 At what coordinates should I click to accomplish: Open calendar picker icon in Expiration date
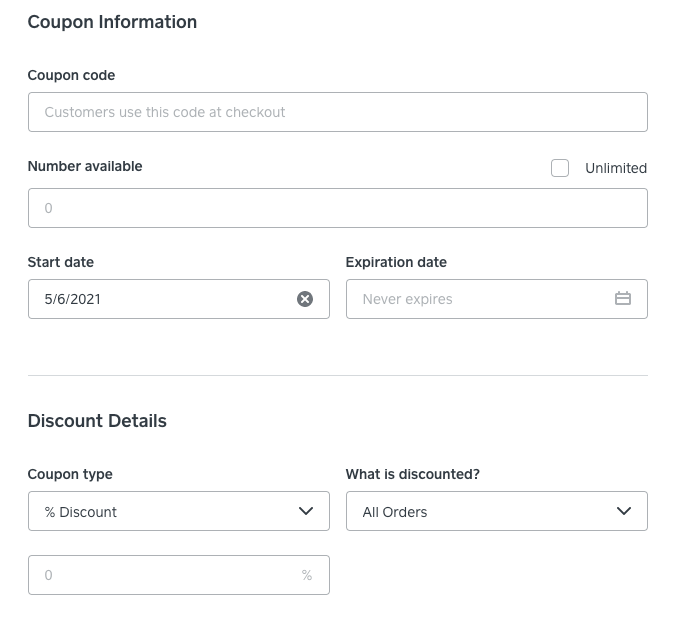(x=623, y=299)
